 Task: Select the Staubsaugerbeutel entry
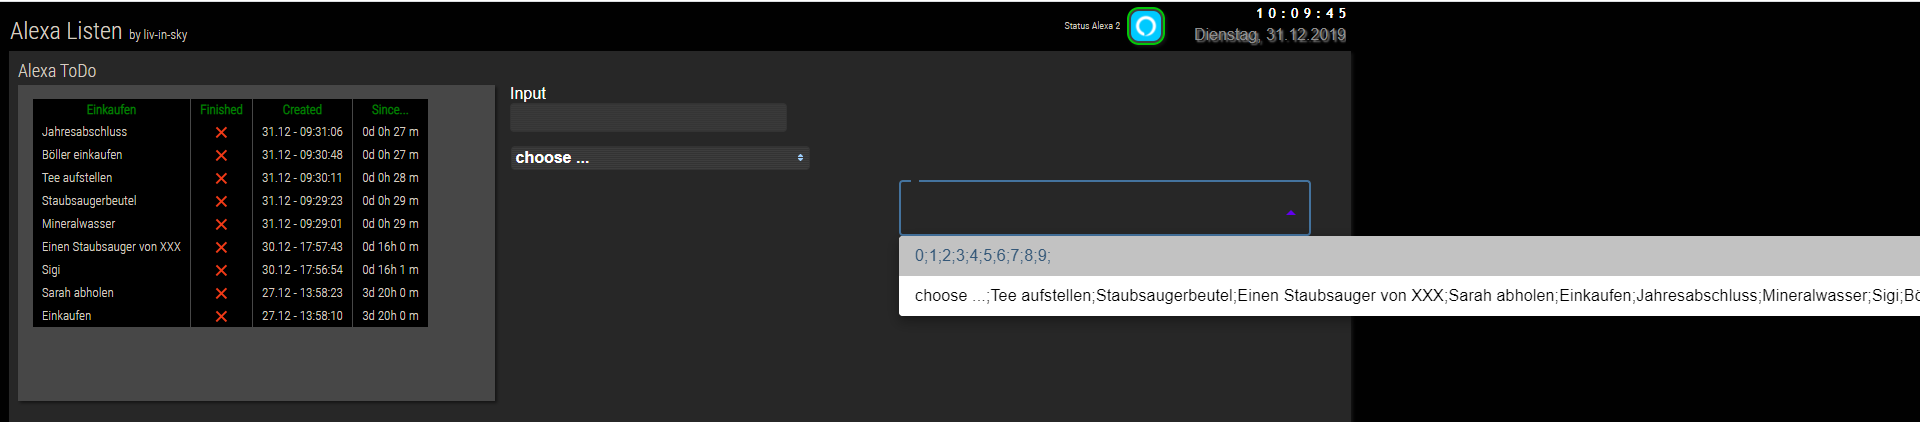pyautogui.click(x=89, y=201)
